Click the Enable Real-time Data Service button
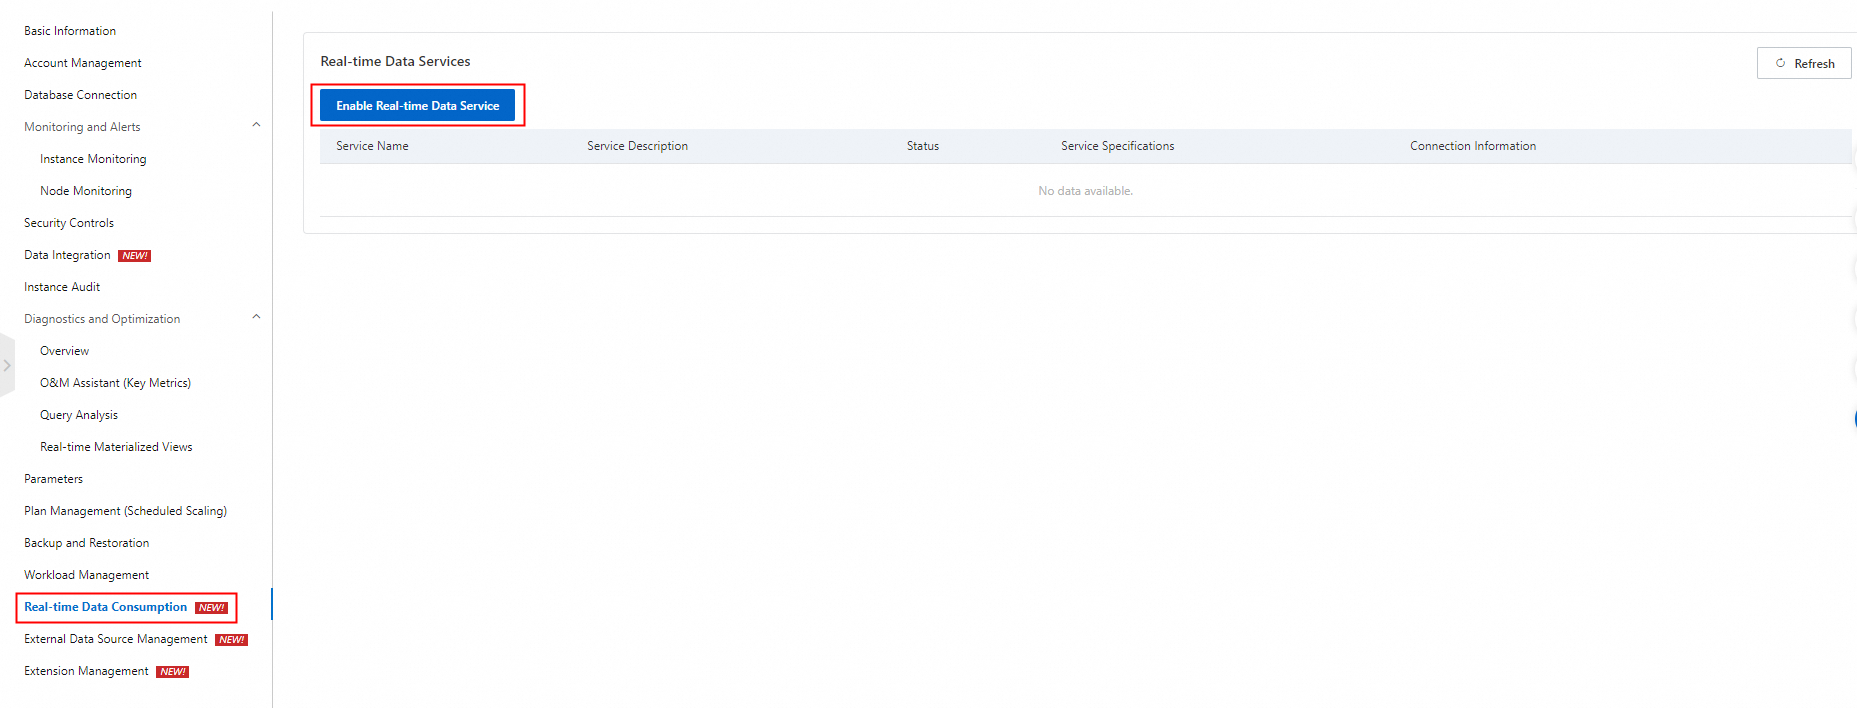 pyautogui.click(x=417, y=105)
